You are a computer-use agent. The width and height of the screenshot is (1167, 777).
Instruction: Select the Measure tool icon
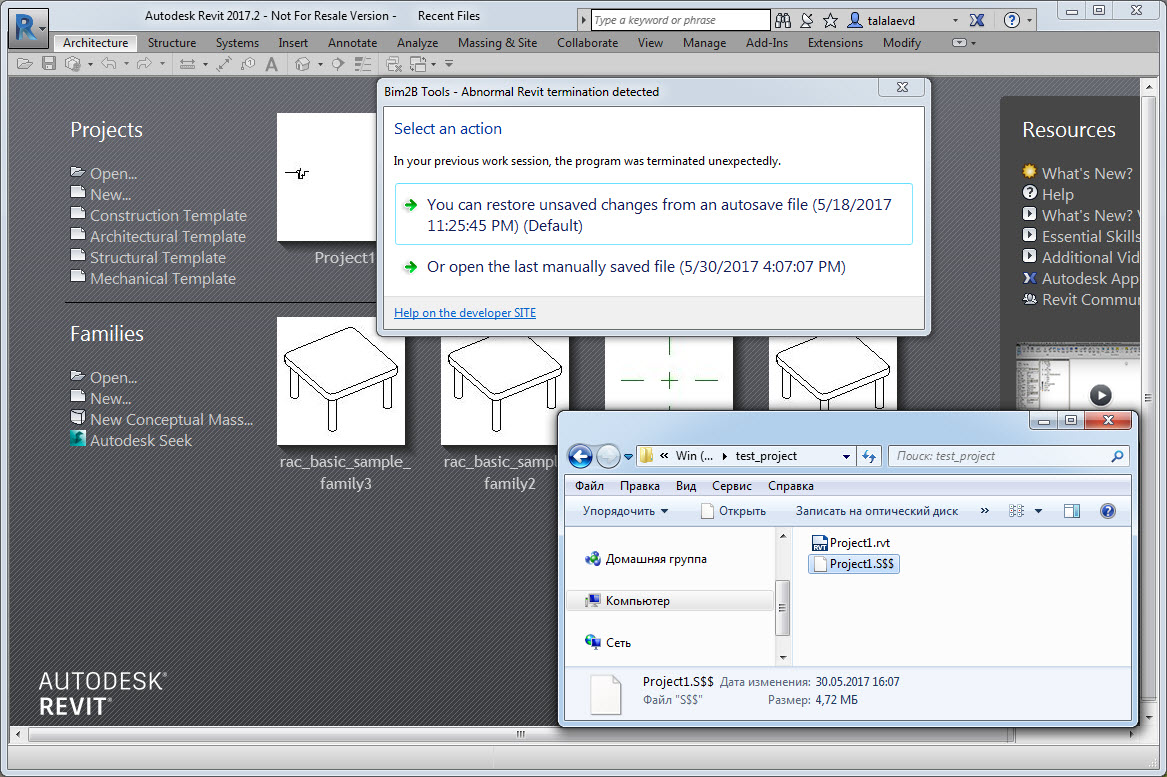[x=186, y=62]
